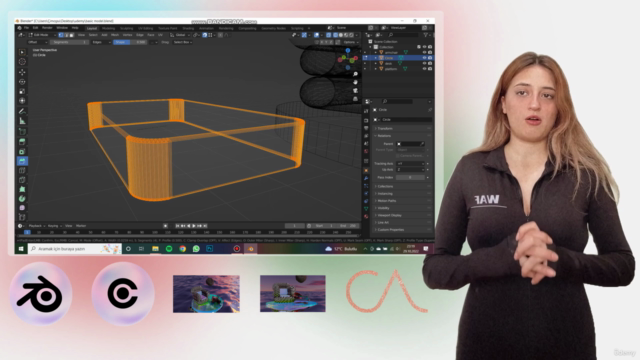Viewport: 640px width, 360px height.
Task: Click the viewport pan hand icon
Action: (x=355, y=82)
